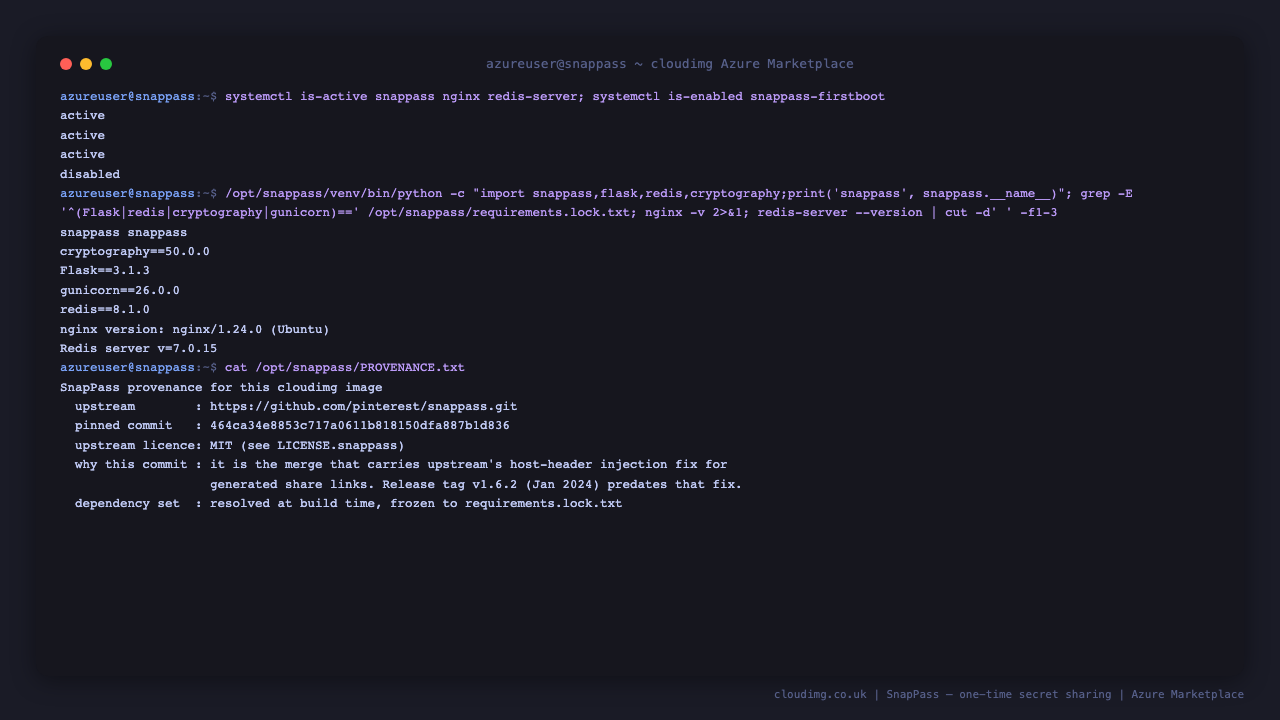Click the 'snappass snappass' output line
This screenshot has width=1280, height=720.
coord(124,232)
